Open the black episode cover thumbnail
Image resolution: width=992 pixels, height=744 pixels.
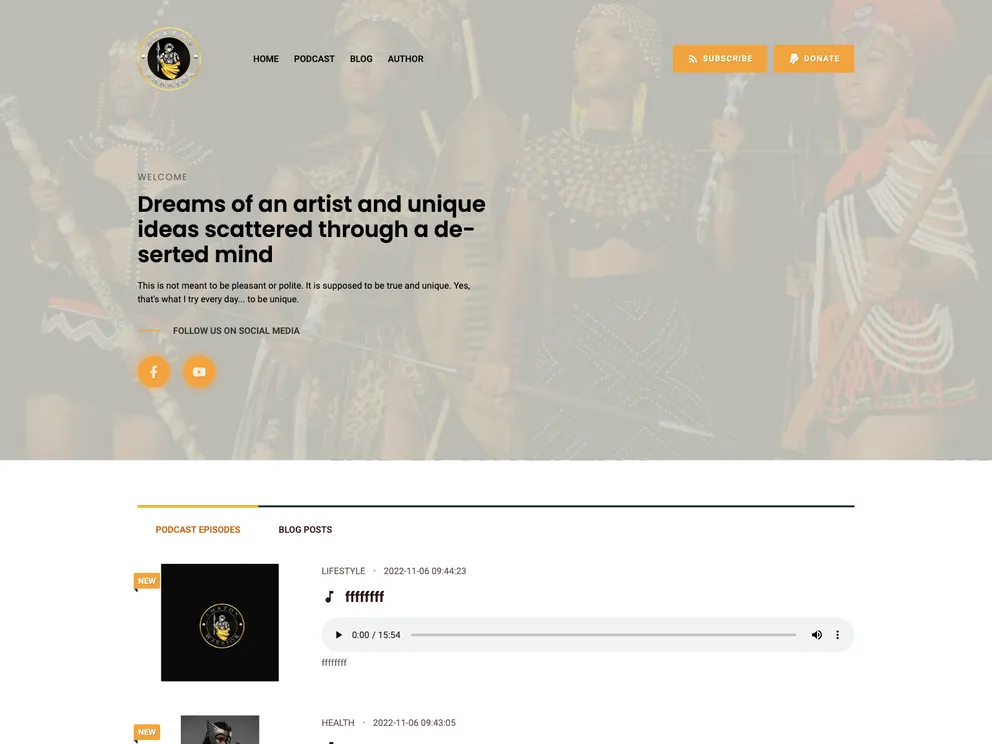tap(220, 623)
